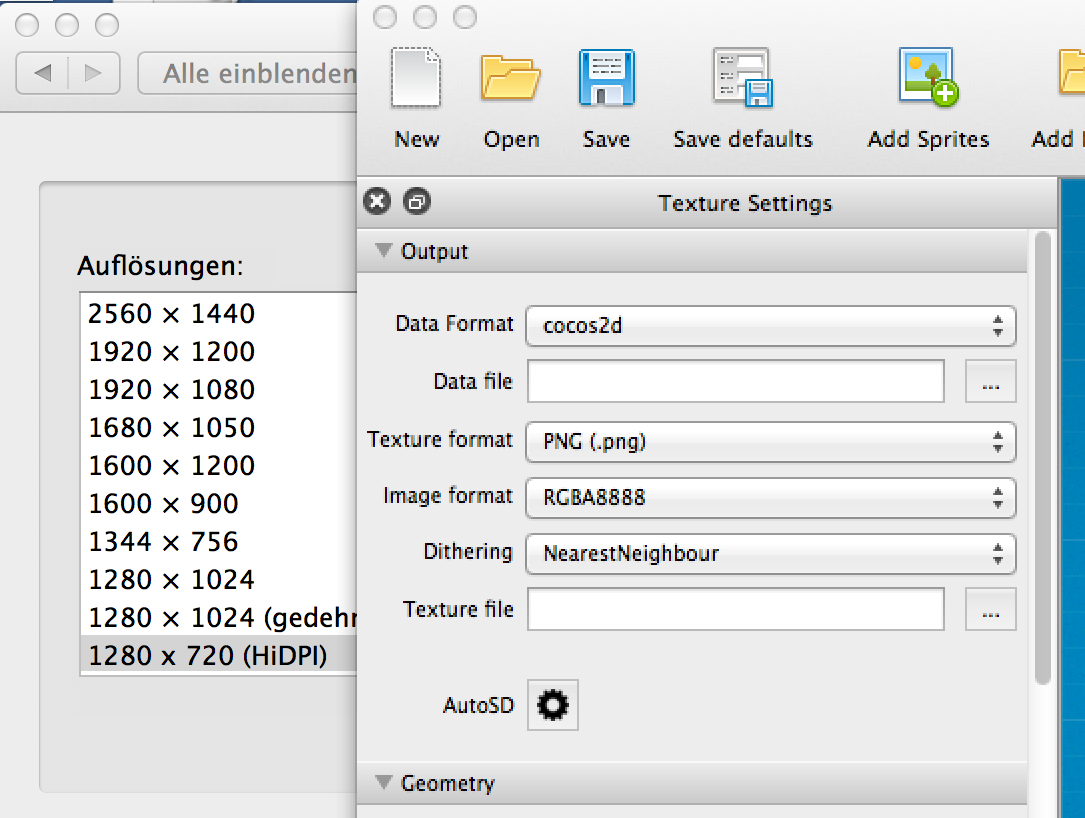Collapse the Output section

click(383, 251)
